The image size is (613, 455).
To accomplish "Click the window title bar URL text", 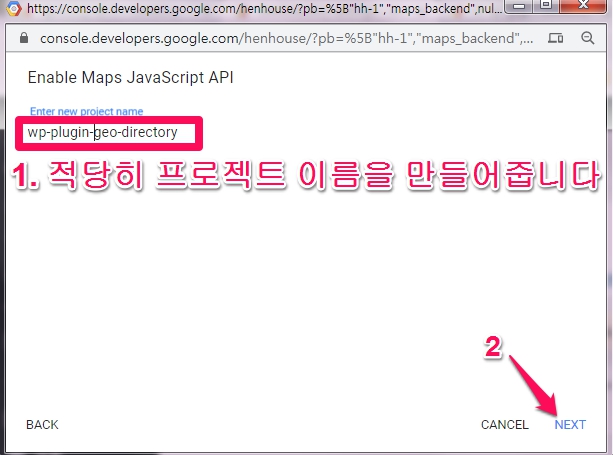I will point(264,8).
